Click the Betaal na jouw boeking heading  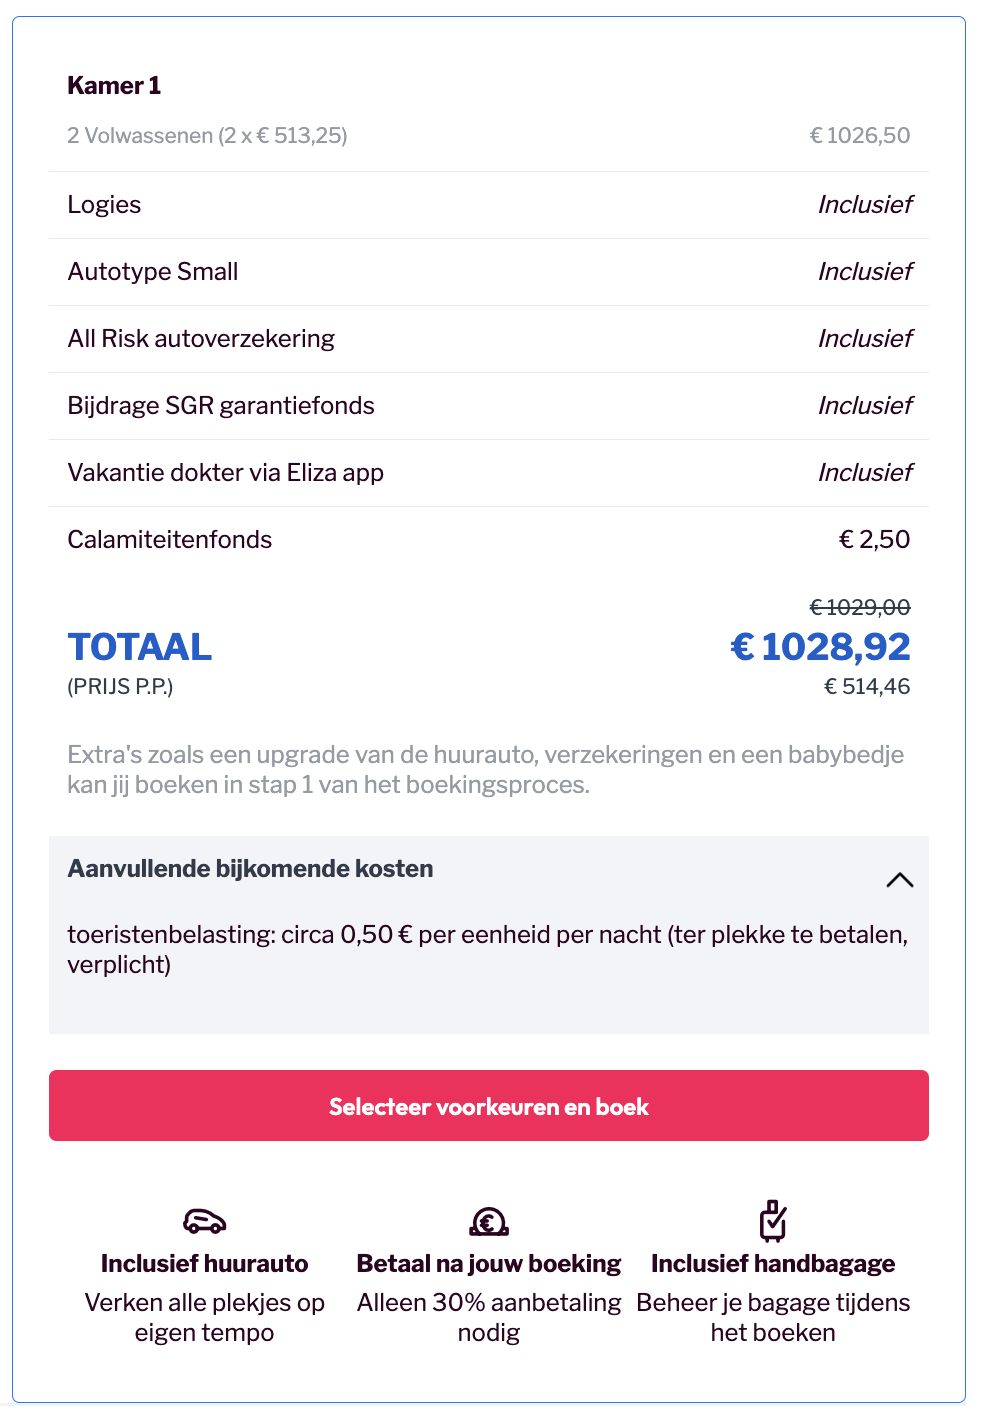point(489,1264)
